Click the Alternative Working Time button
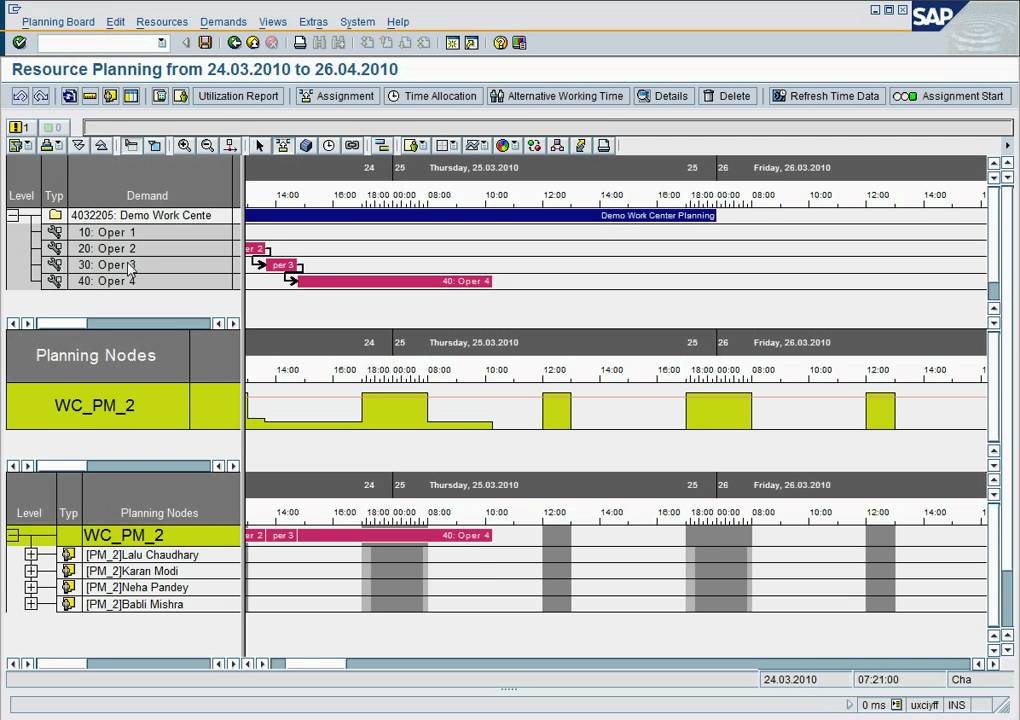 click(557, 96)
